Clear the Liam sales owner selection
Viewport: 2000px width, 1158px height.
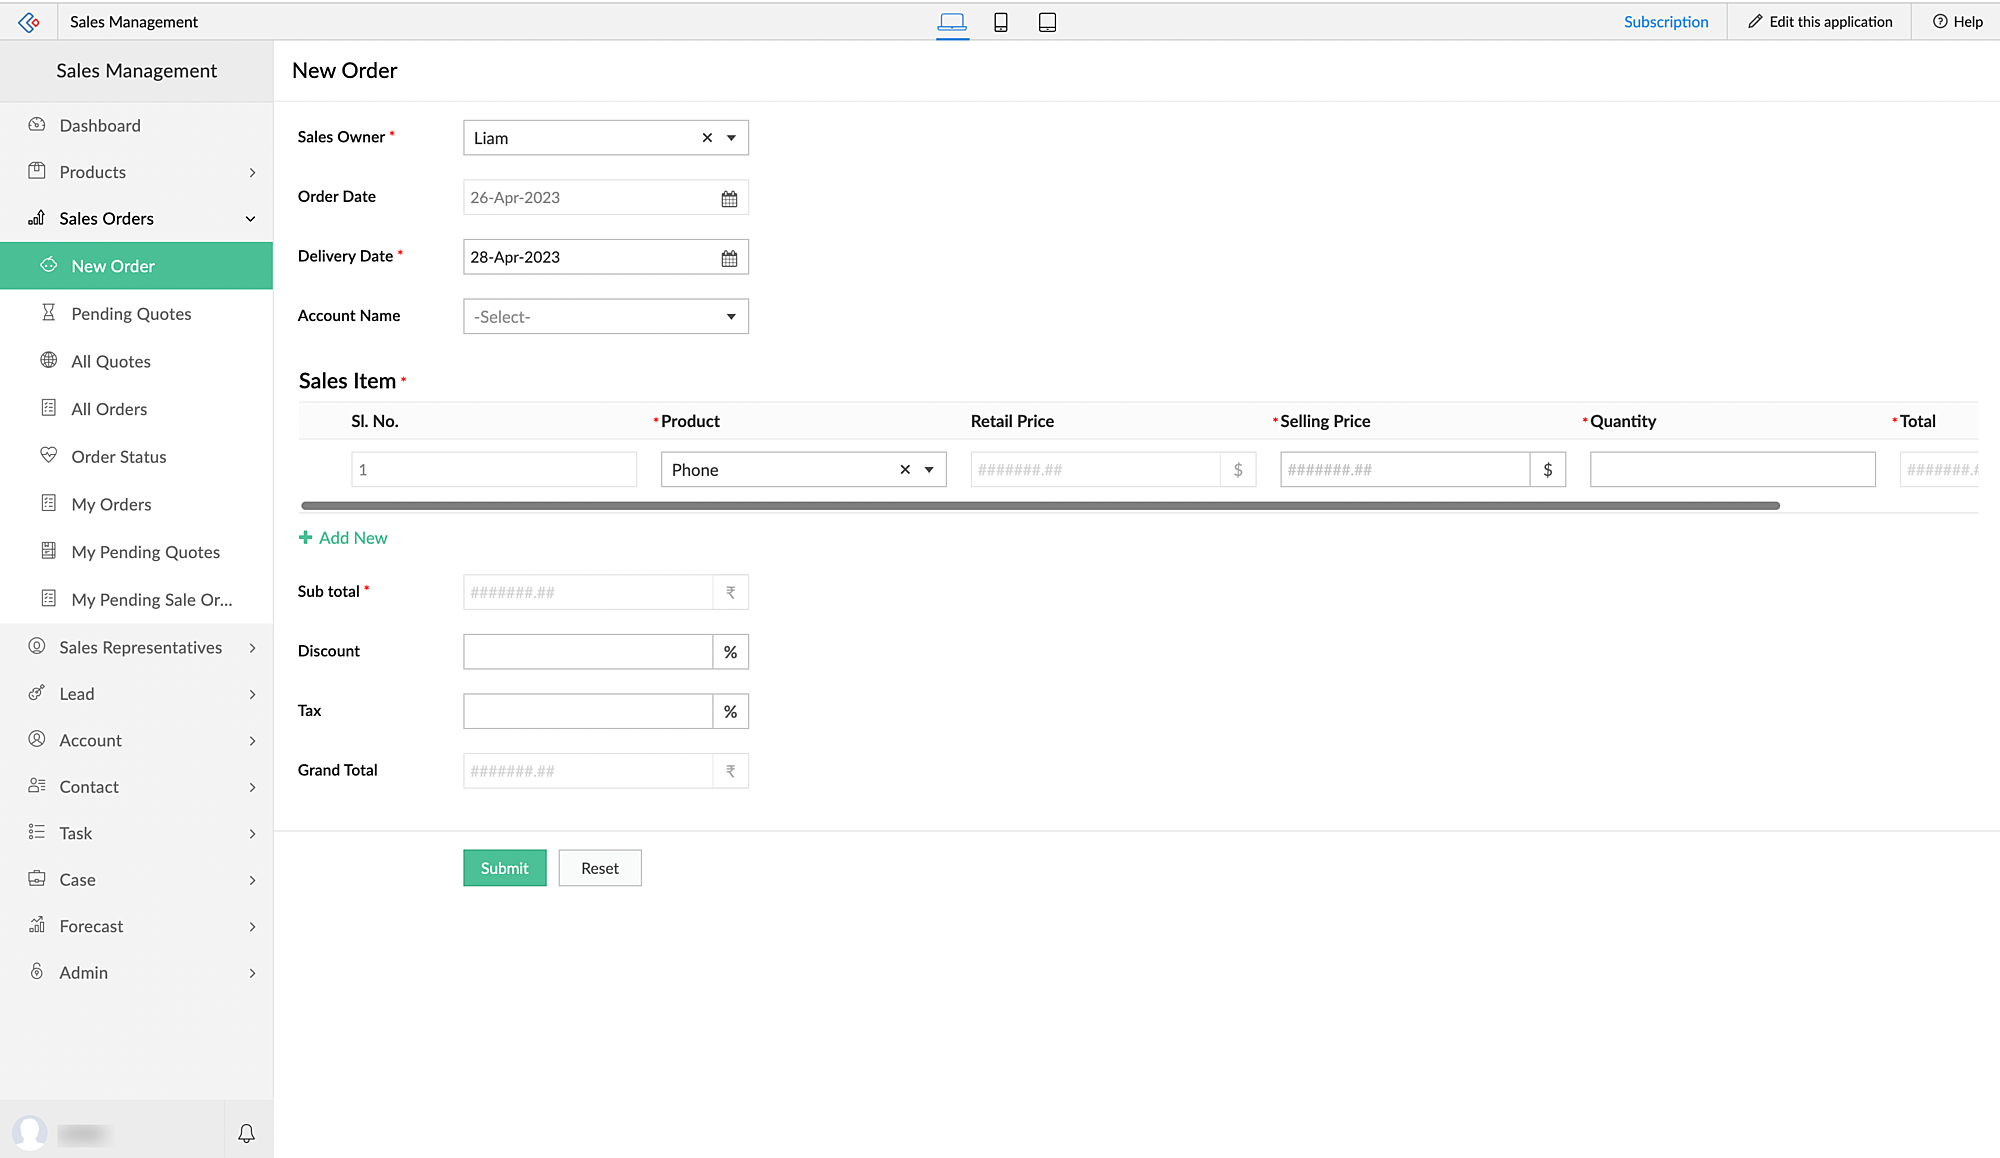click(x=707, y=138)
